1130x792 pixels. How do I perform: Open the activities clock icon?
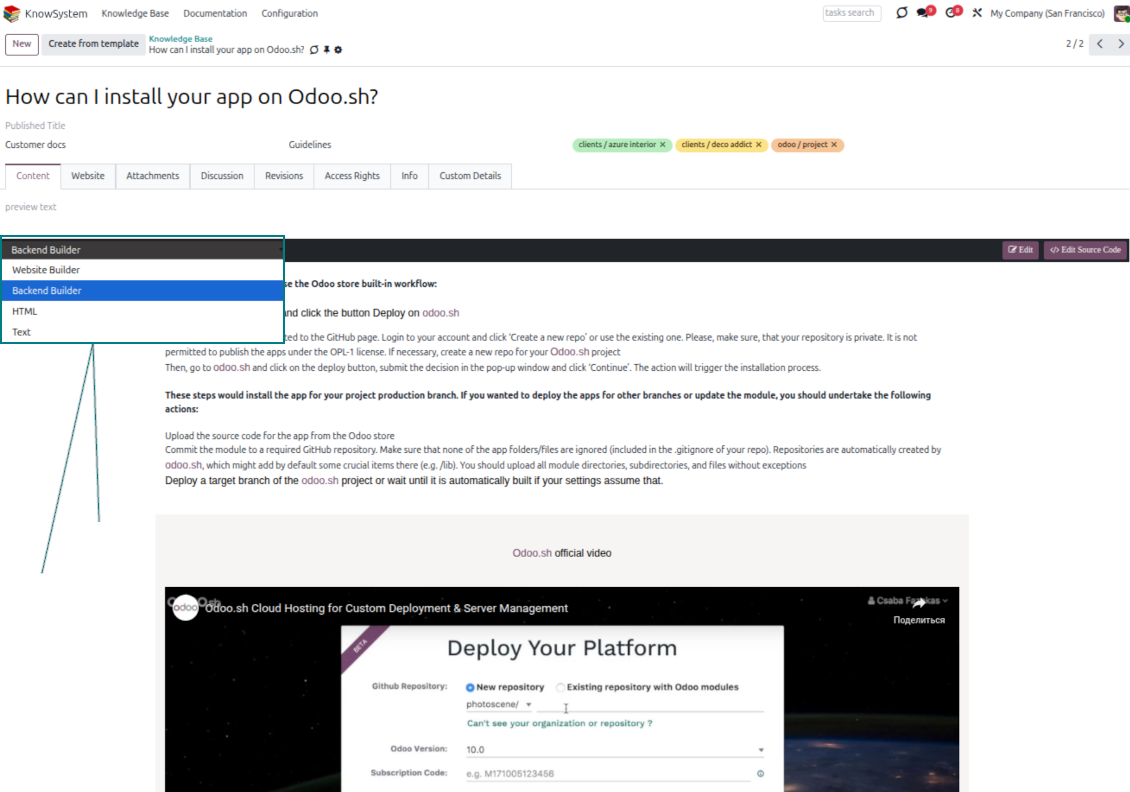[951, 14]
